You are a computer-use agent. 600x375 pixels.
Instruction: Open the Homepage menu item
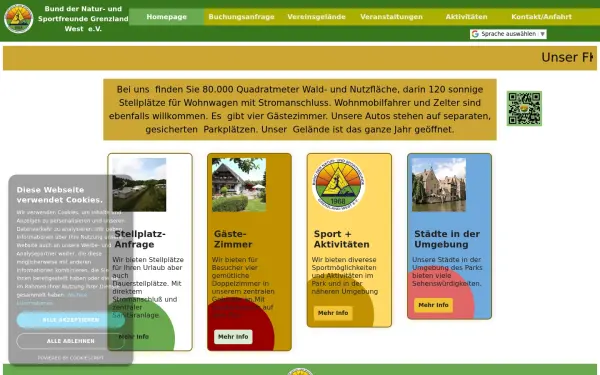point(166,17)
